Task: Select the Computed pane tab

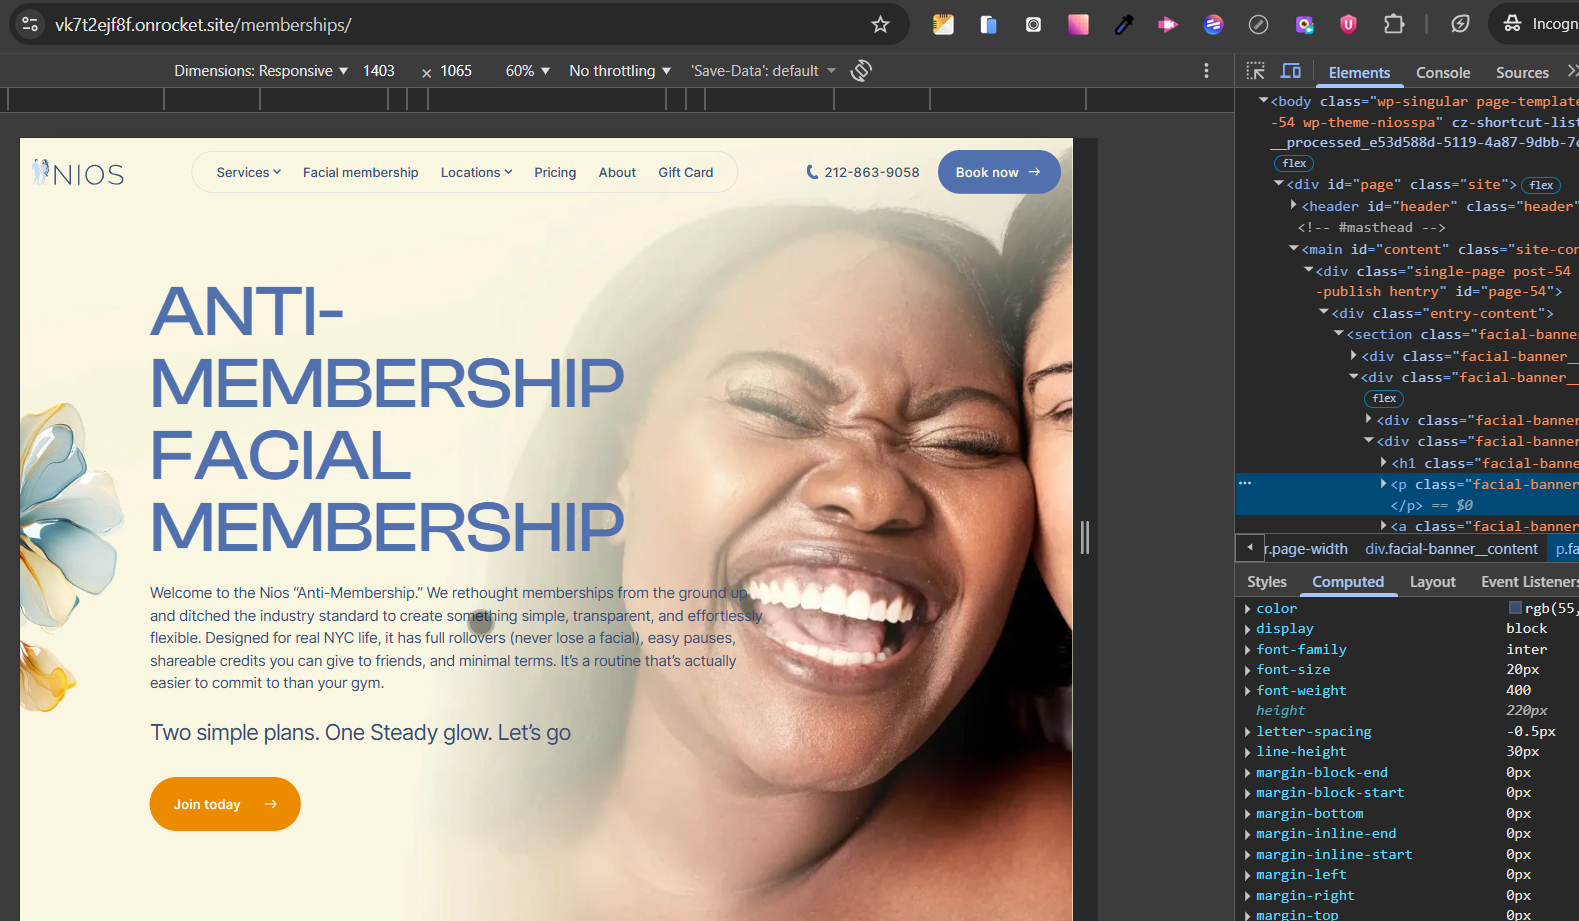Action: coord(1348,582)
